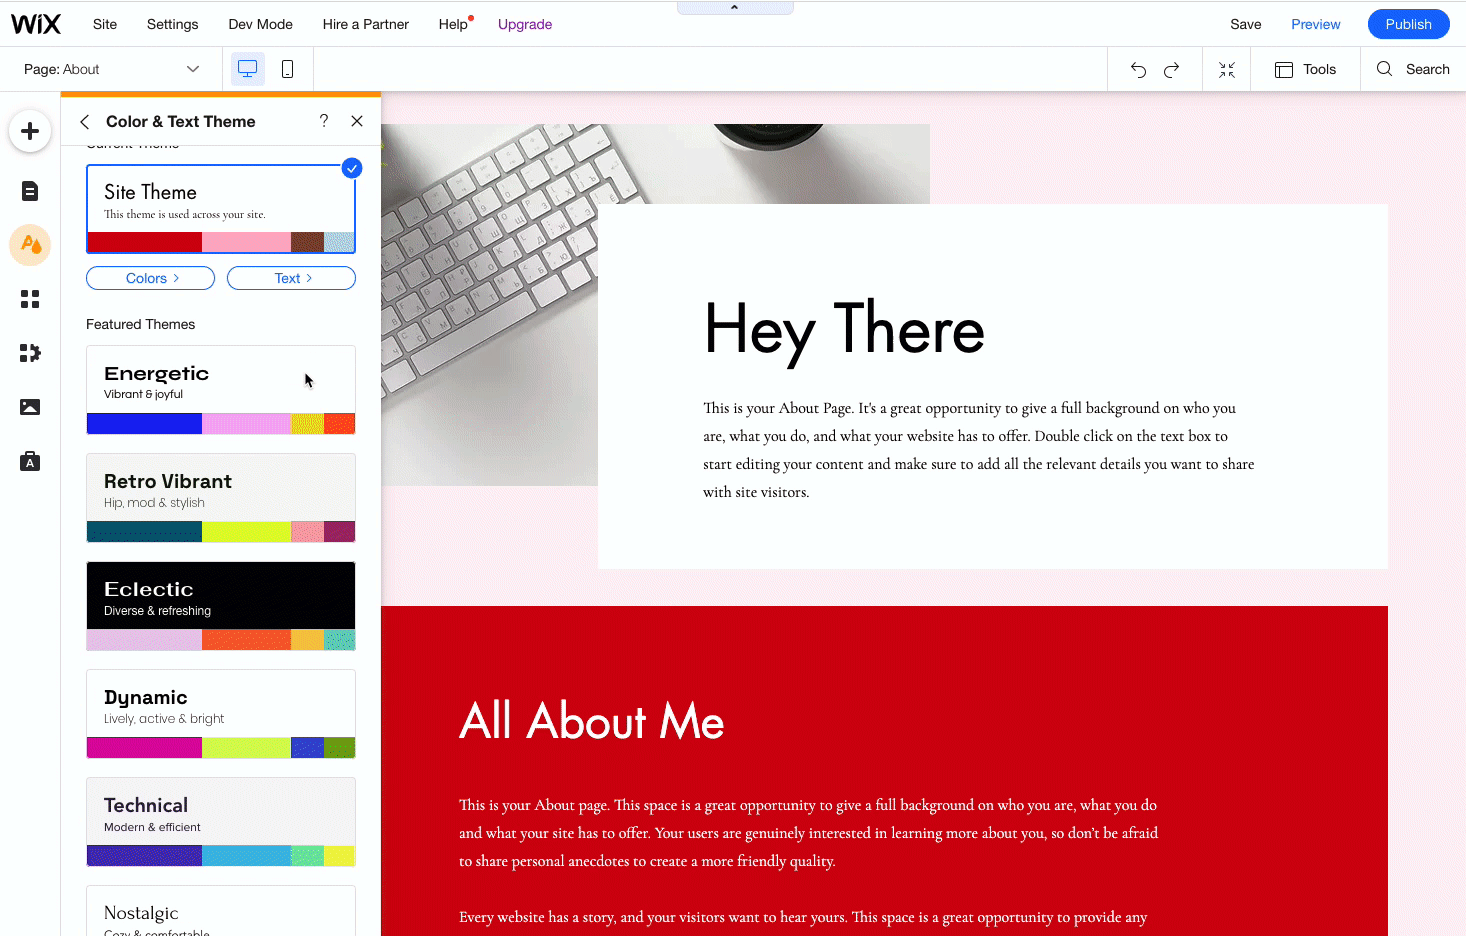Viewport: 1466px width, 936px height.
Task: Click the magenta swatch of Dynamic theme
Action: (145, 747)
